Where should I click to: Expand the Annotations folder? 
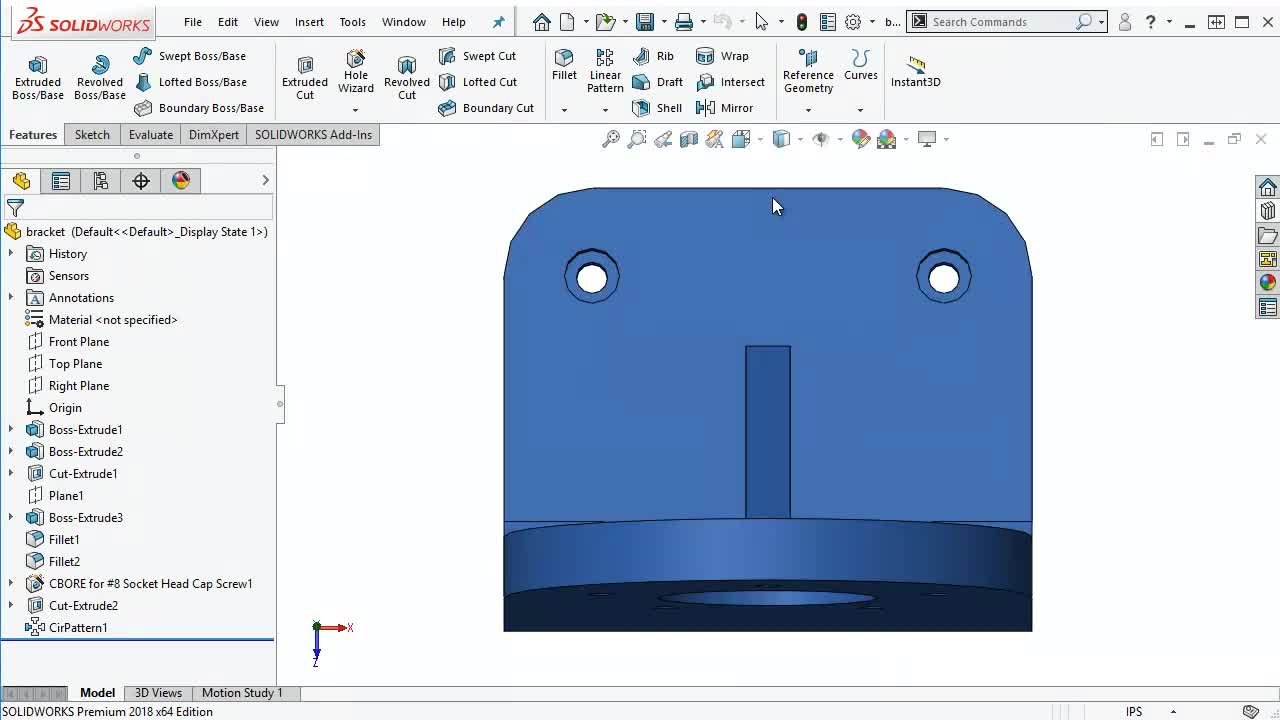[x=11, y=298]
